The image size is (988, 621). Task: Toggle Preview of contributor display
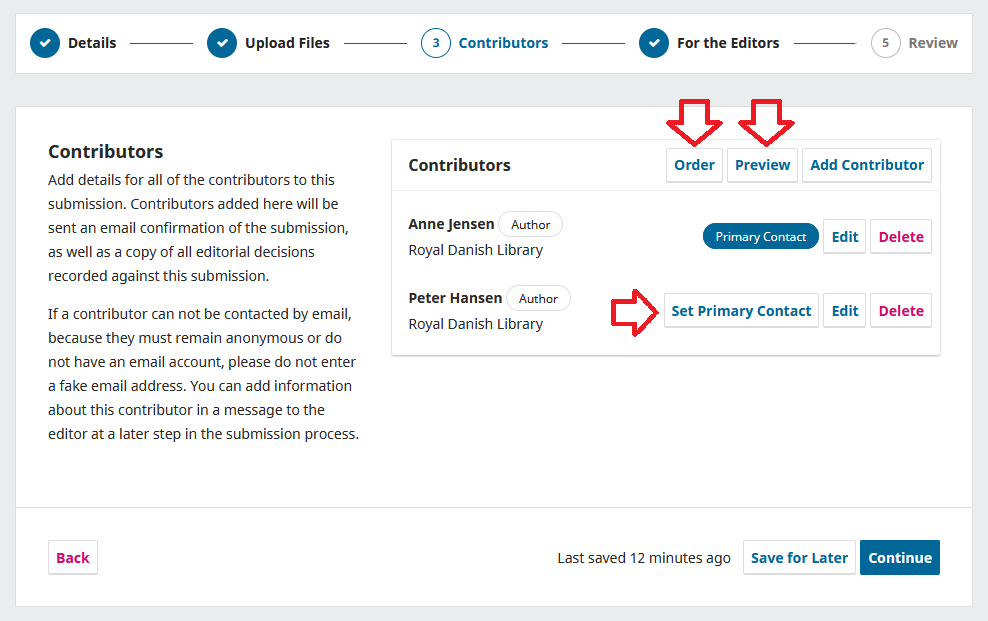tap(762, 165)
